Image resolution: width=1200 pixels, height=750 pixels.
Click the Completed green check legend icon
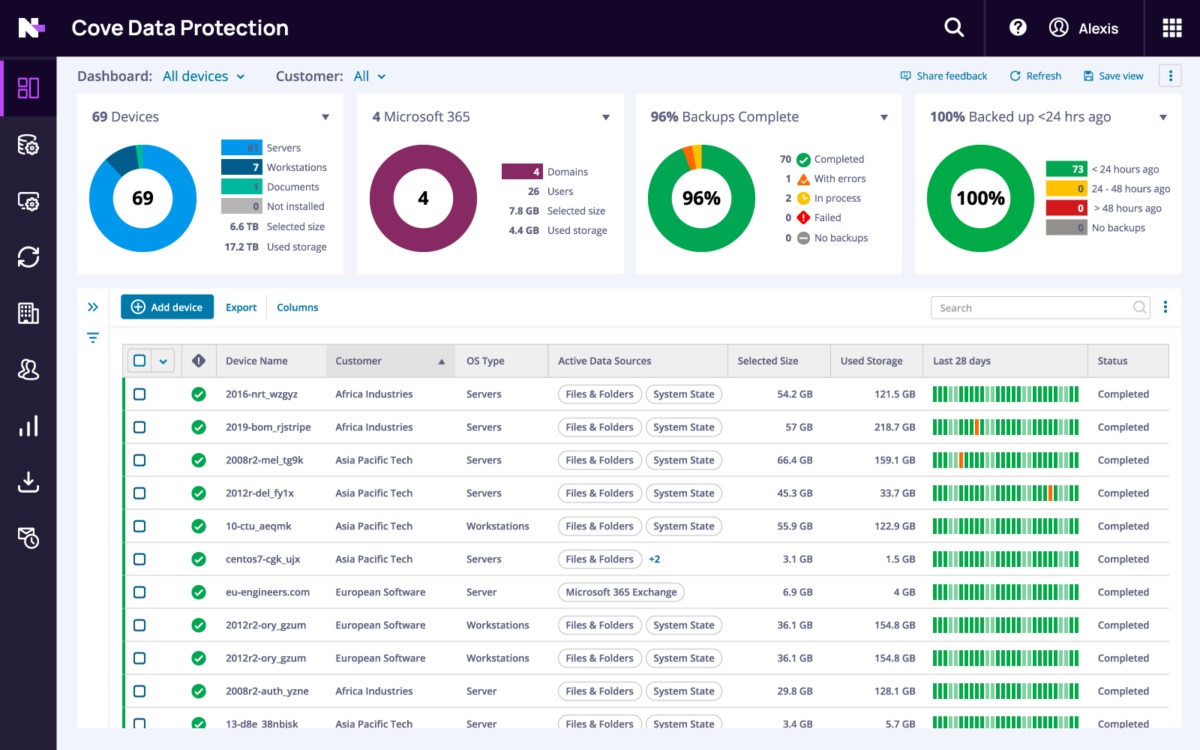point(803,159)
